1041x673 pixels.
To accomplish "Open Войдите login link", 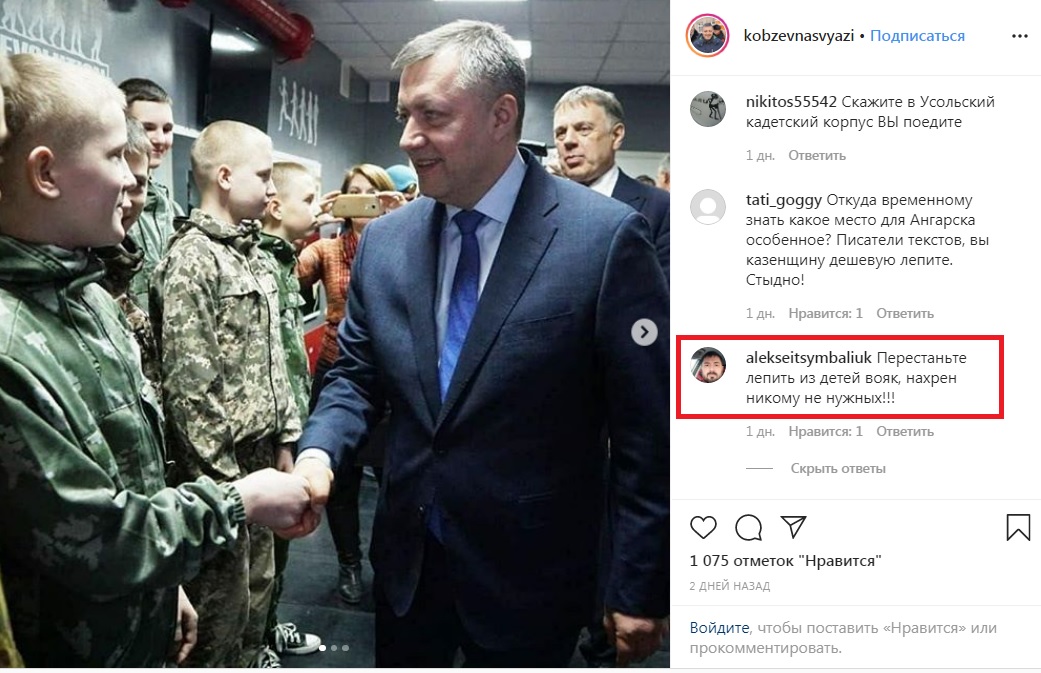I will click(x=719, y=628).
